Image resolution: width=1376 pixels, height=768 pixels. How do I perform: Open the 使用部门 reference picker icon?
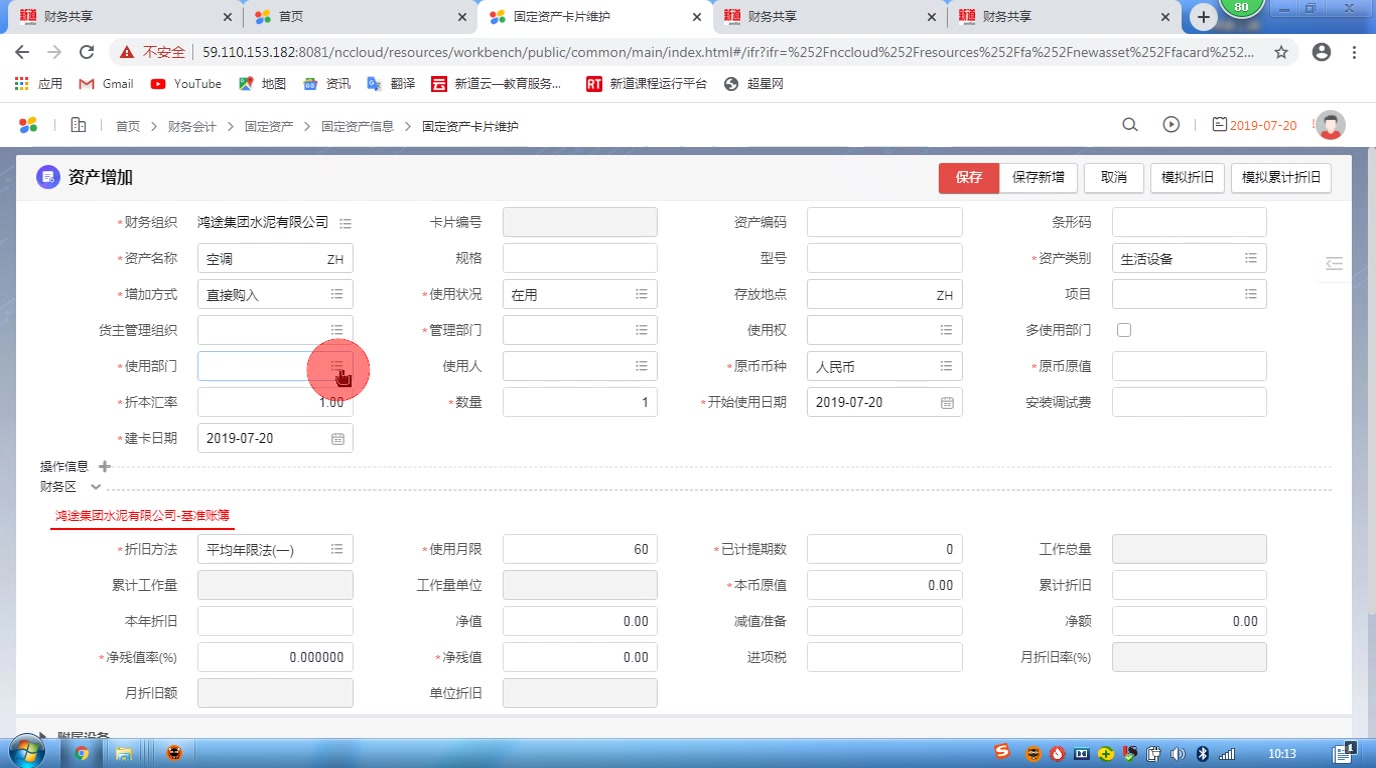coord(337,366)
